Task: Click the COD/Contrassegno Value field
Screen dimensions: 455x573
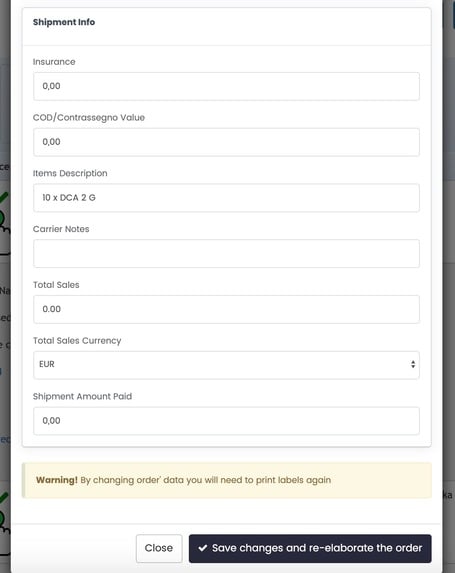Action: click(x=226, y=142)
